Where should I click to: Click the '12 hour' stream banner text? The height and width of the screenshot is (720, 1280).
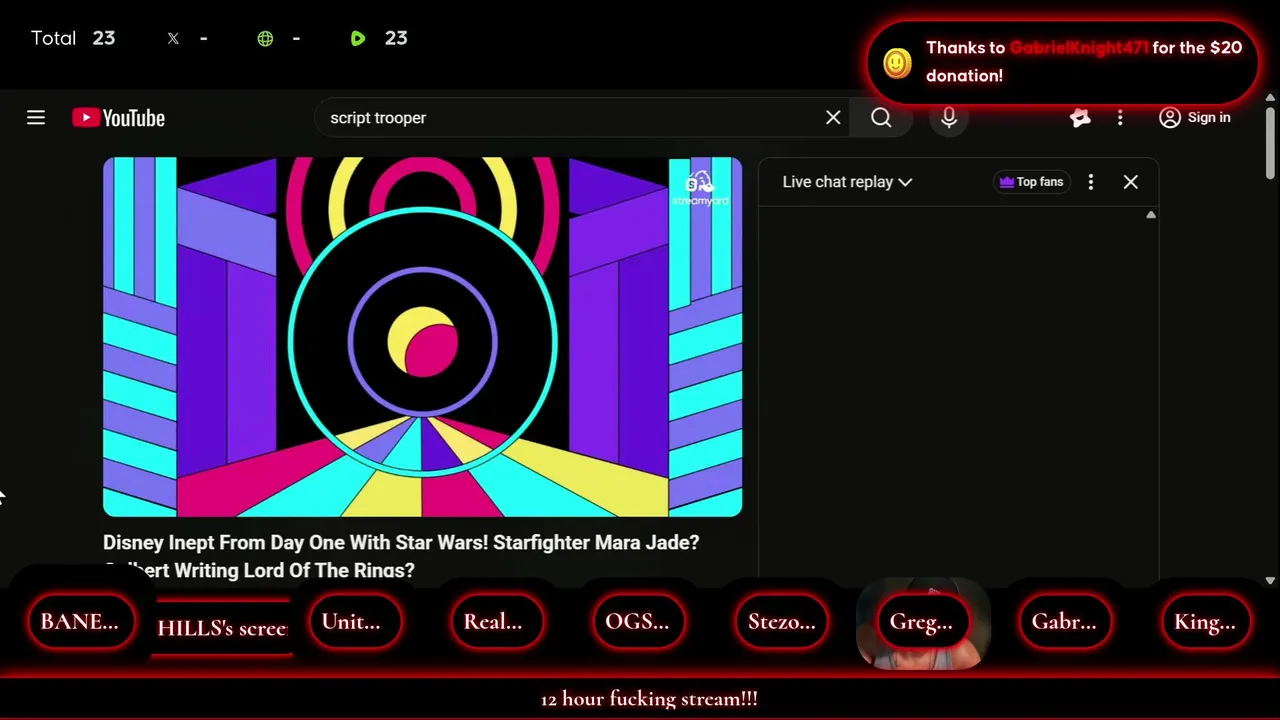coord(649,699)
